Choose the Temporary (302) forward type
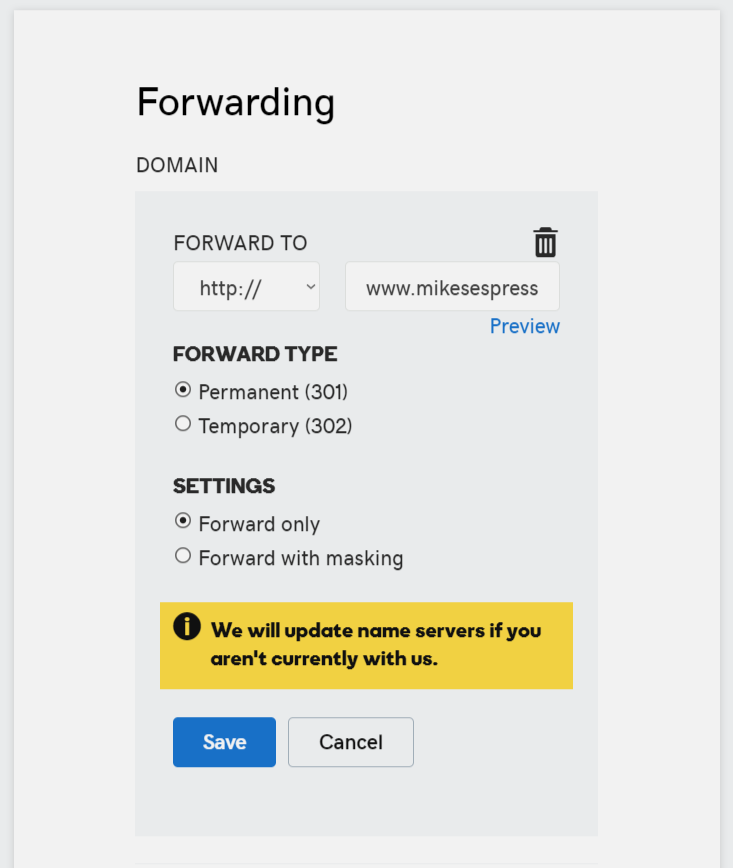 (x=183, y=424)
